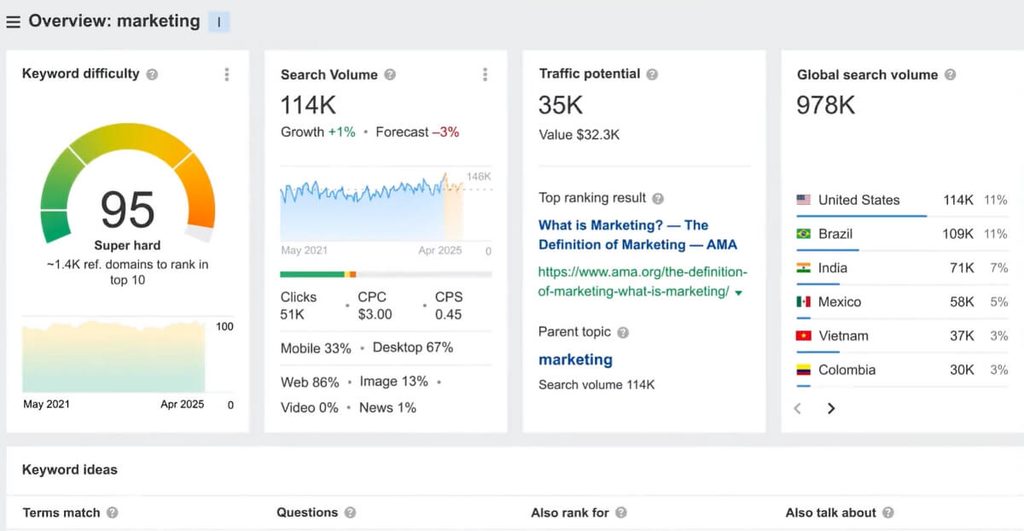Screen dimensions: 1024x531
Task: Click the blue info badge after marketing title
Action: point(219,22)
